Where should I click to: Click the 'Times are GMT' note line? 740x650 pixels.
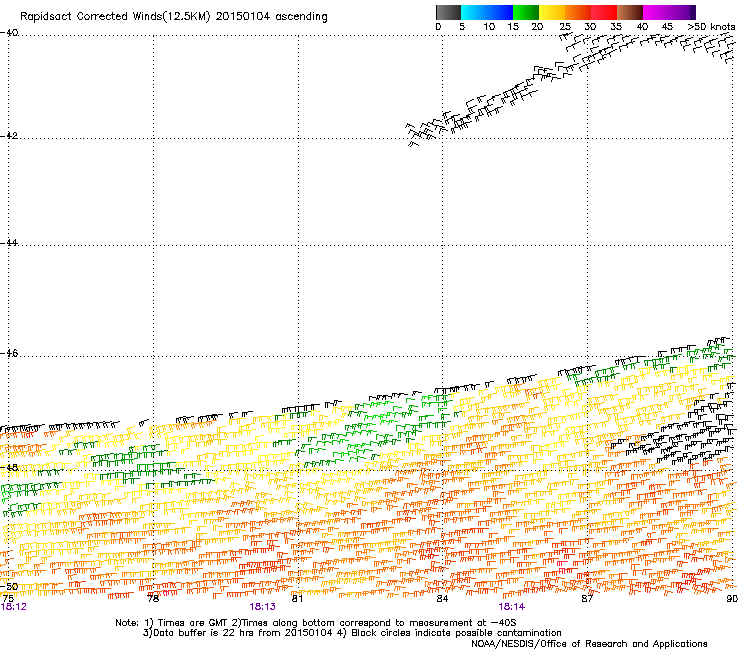tap(315, 623)
